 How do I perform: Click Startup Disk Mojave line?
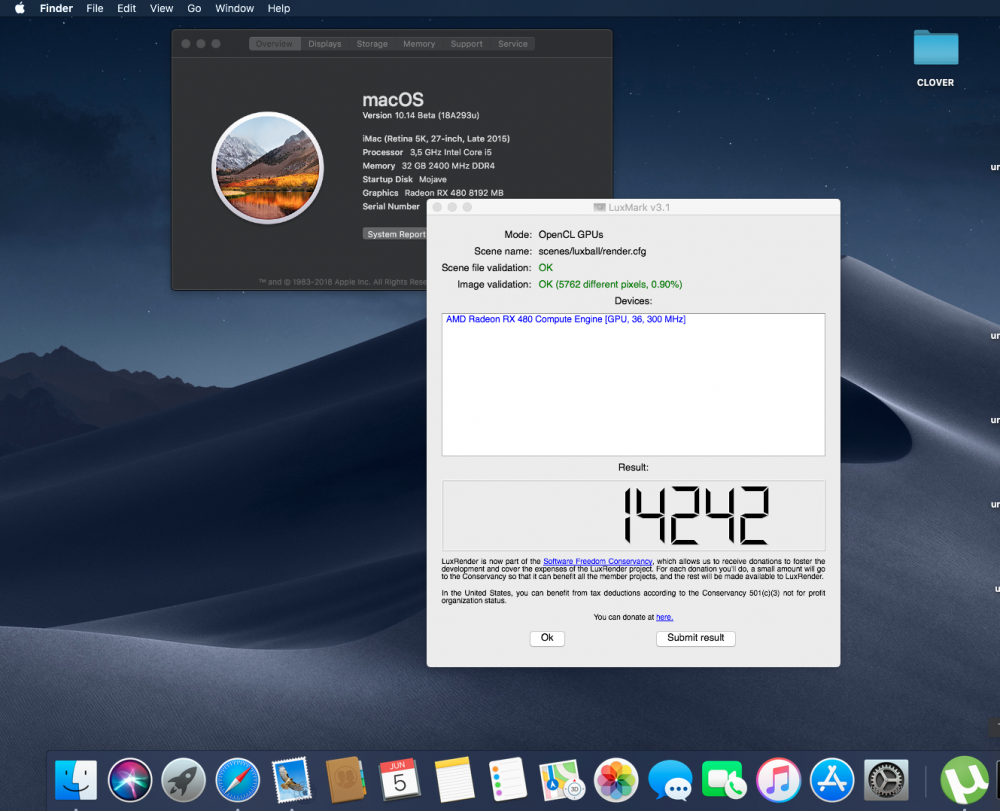[404, 179]
